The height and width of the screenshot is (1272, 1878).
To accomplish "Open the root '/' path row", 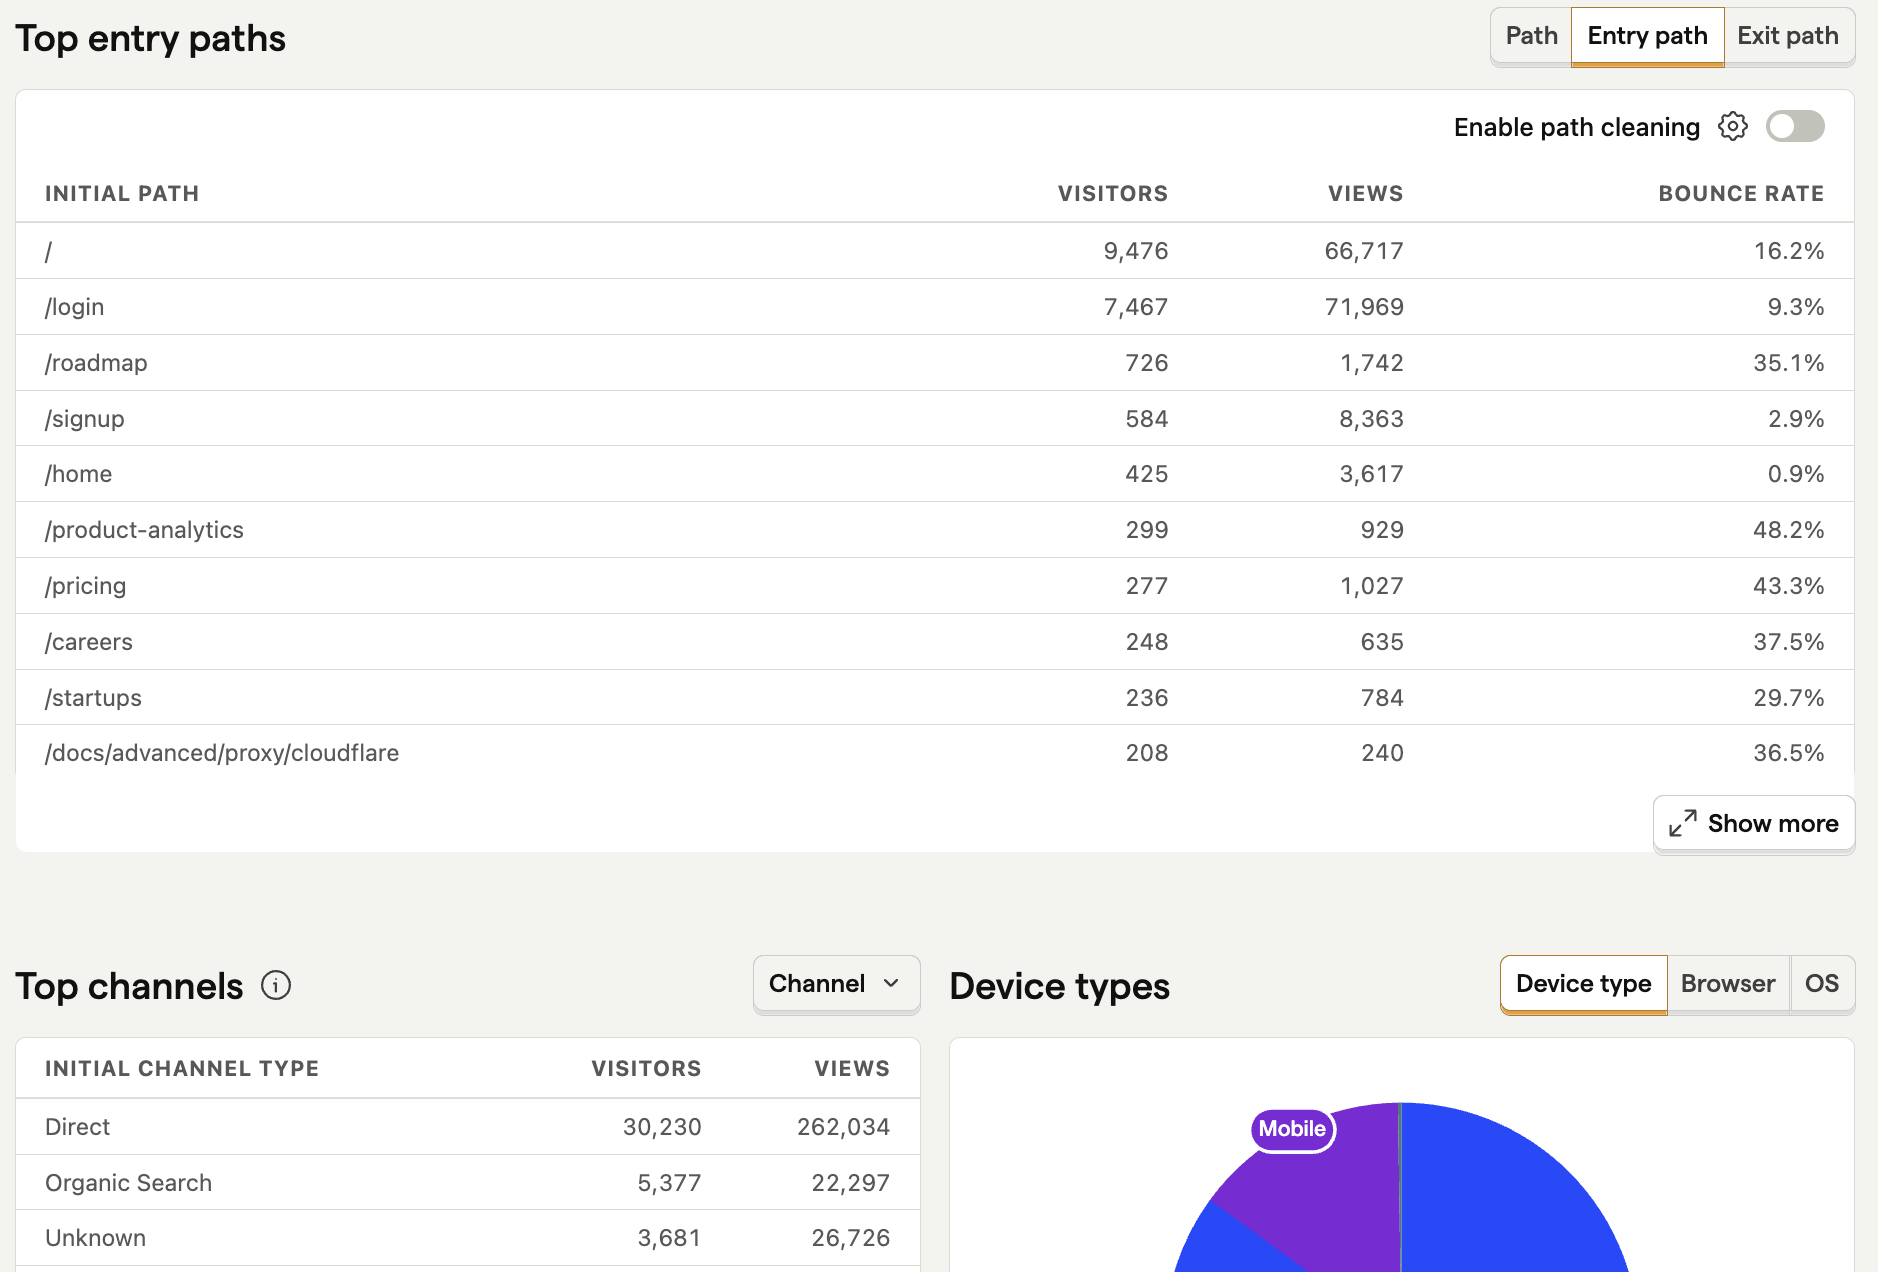I will [935, 251].
